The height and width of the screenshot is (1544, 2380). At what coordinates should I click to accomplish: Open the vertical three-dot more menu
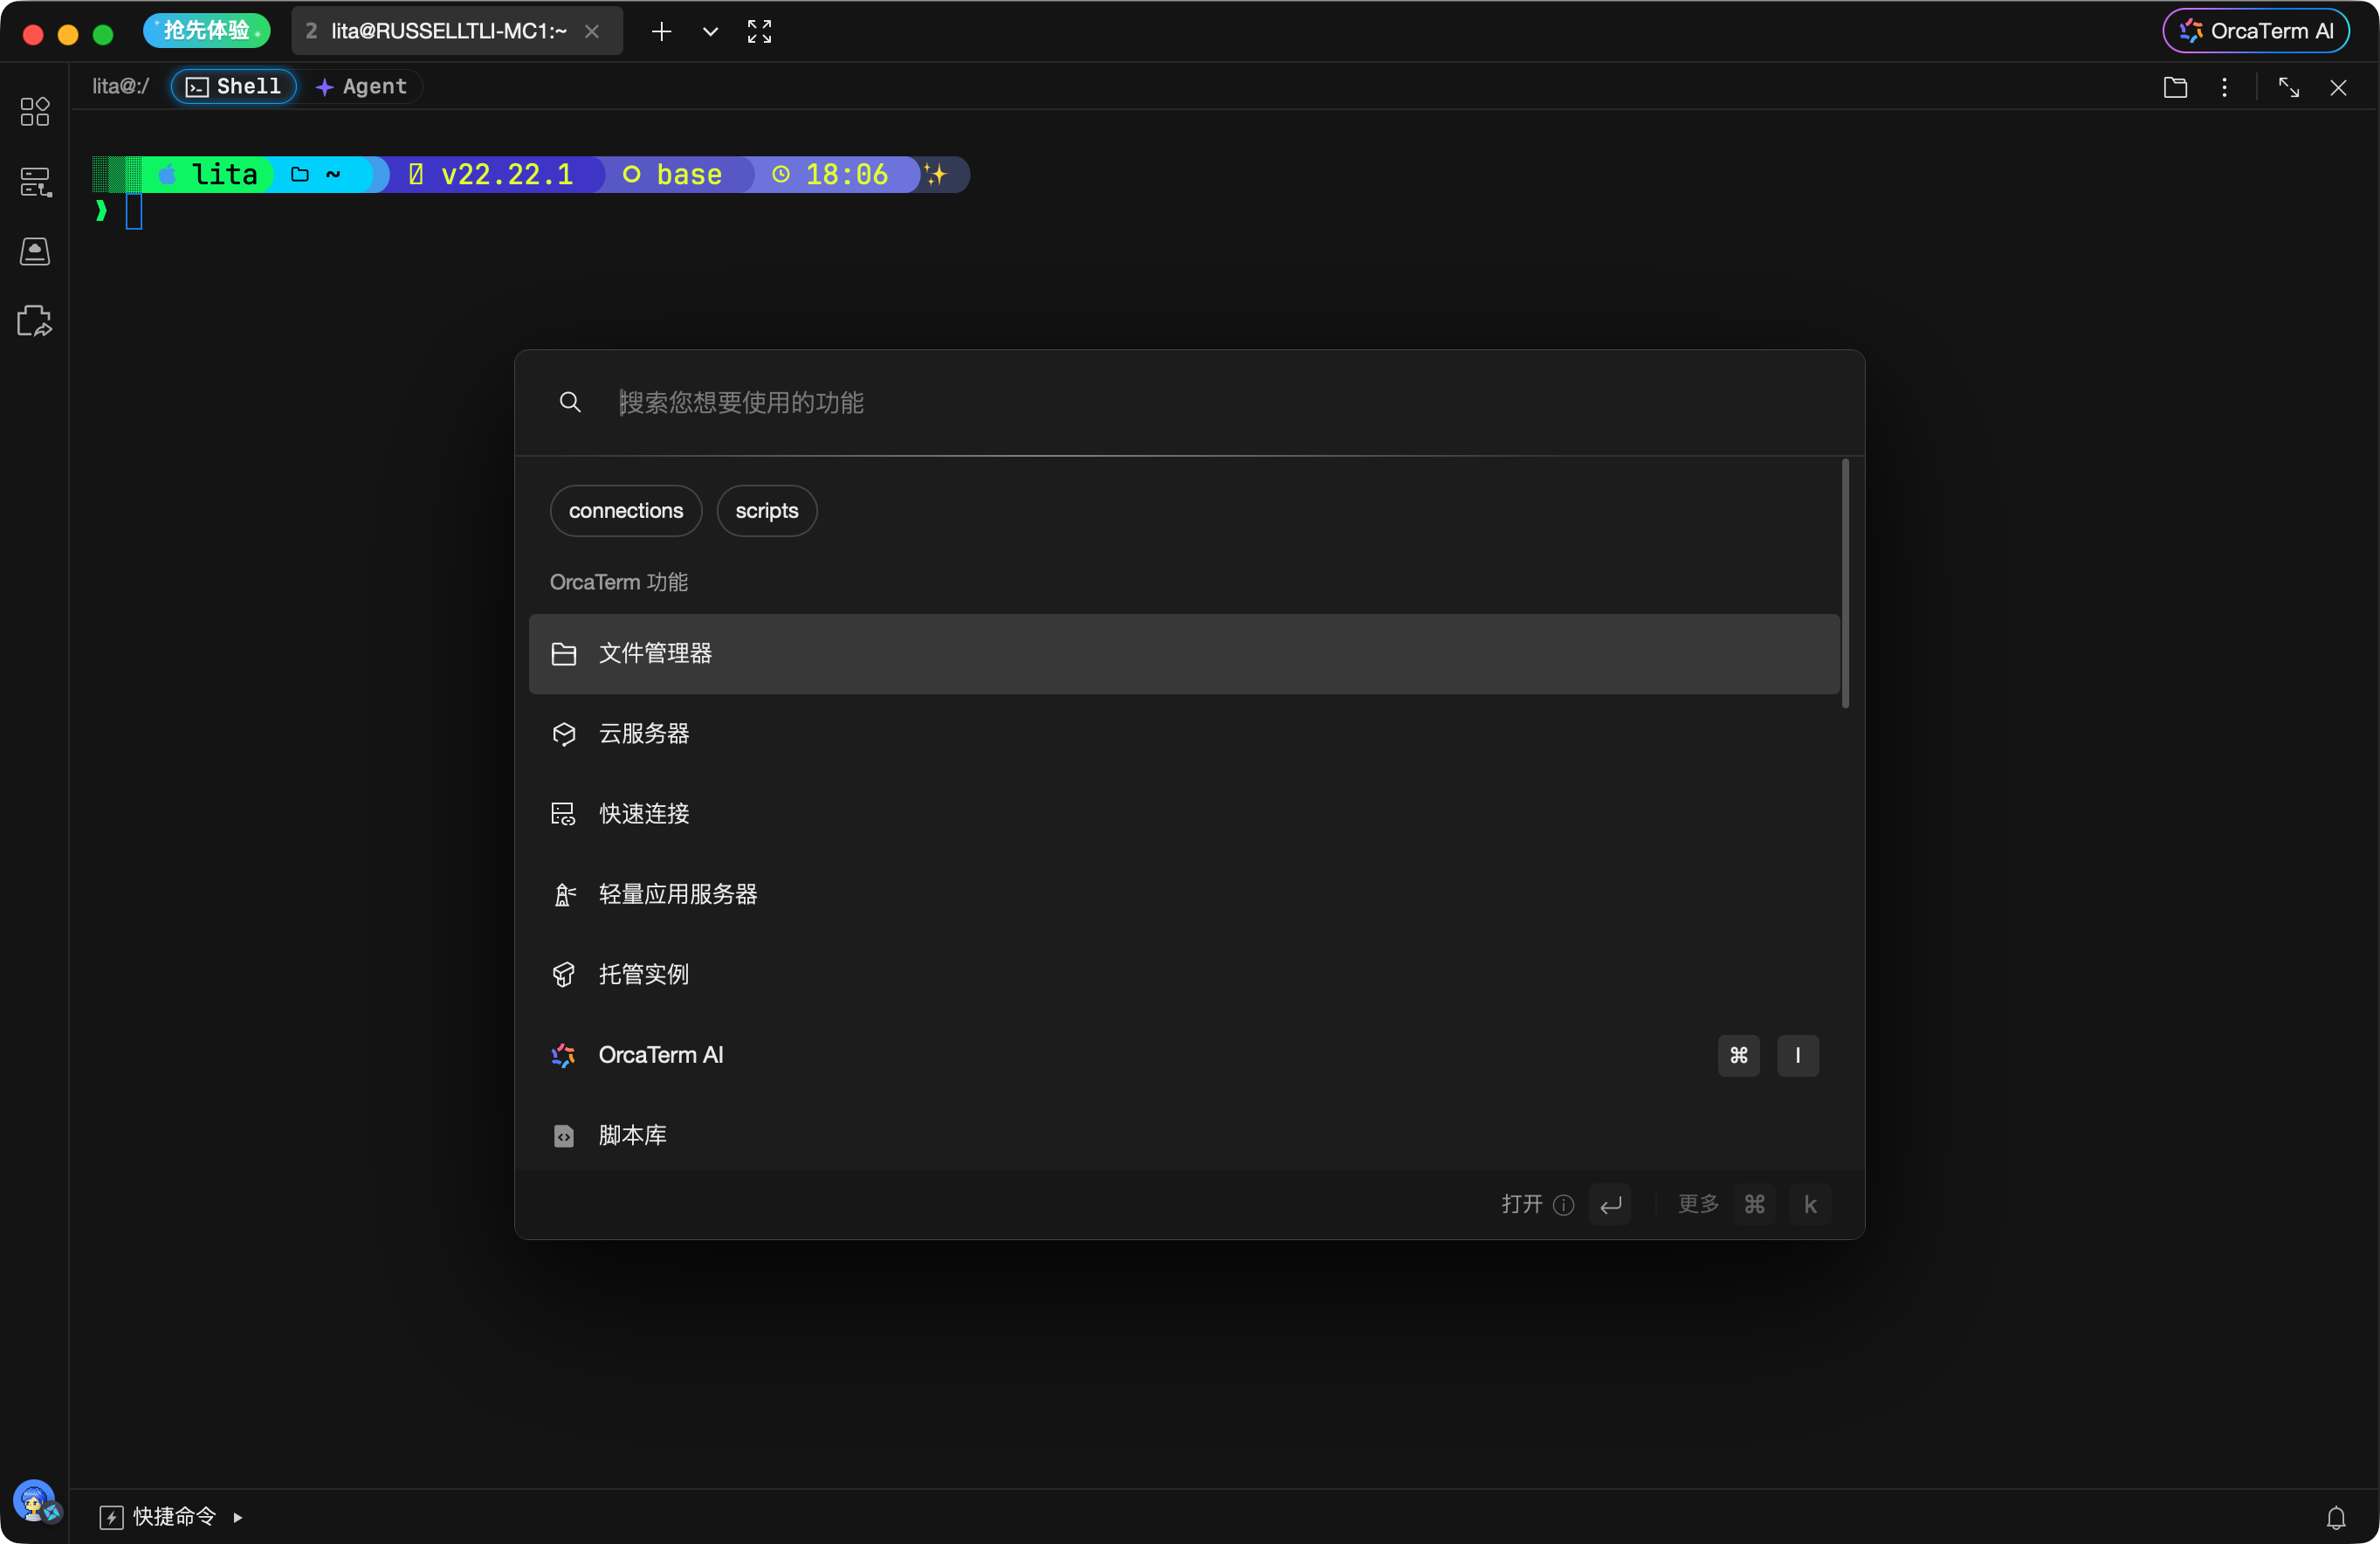pos(2224,87)
